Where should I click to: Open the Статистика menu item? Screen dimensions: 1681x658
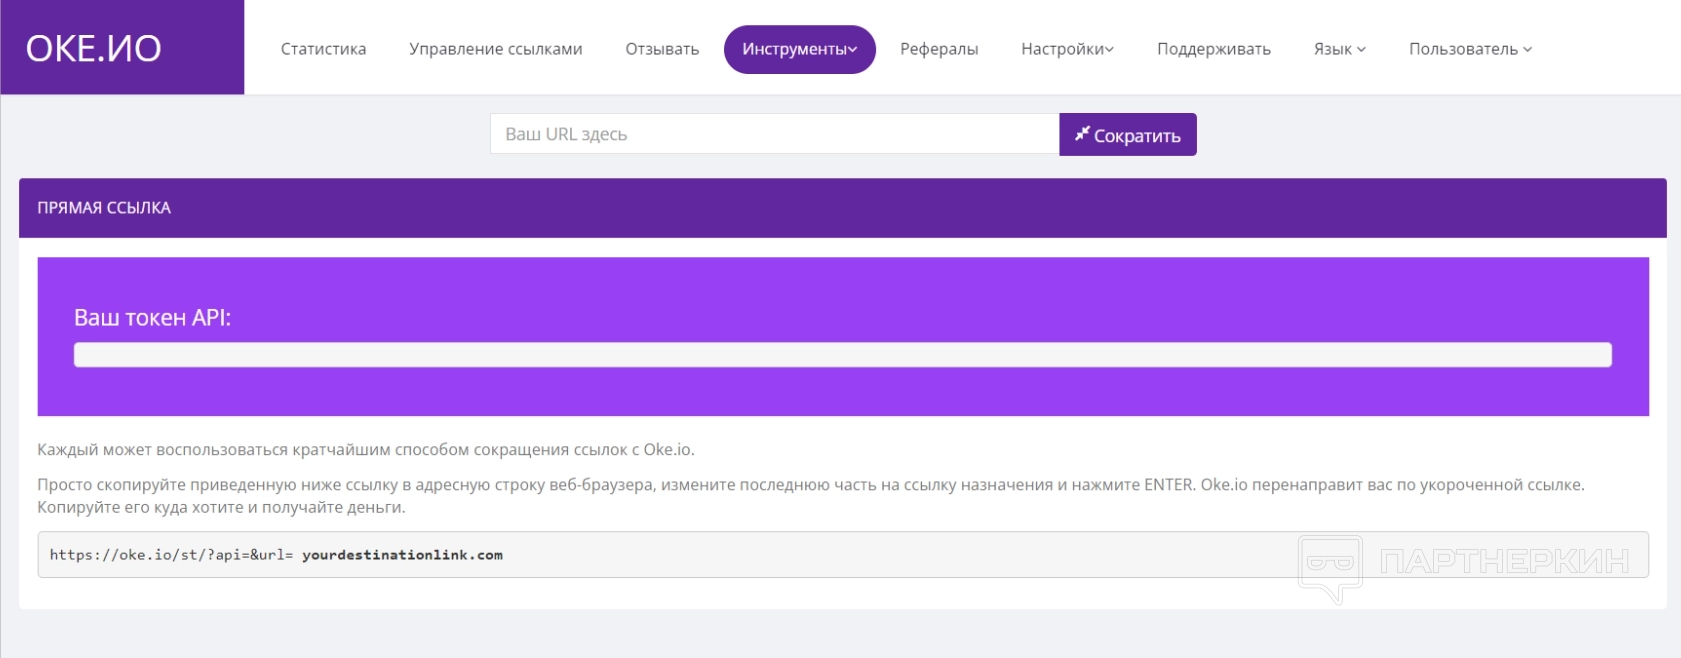click(323, 49)
